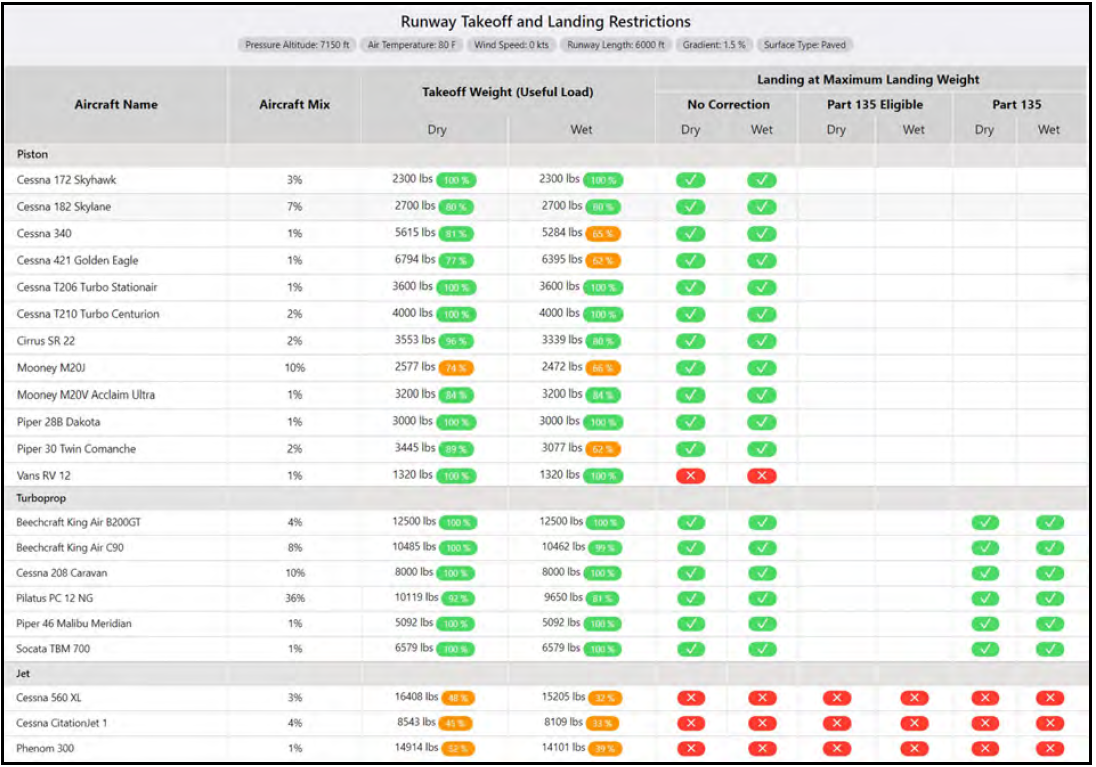Click the 8543 lbs dry takeoff weight

click(x=417, y=722)
